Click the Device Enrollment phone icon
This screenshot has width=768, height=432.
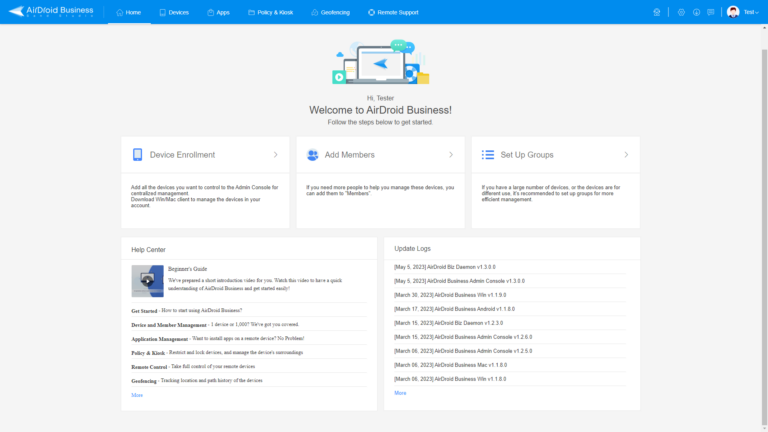point(138,155)
